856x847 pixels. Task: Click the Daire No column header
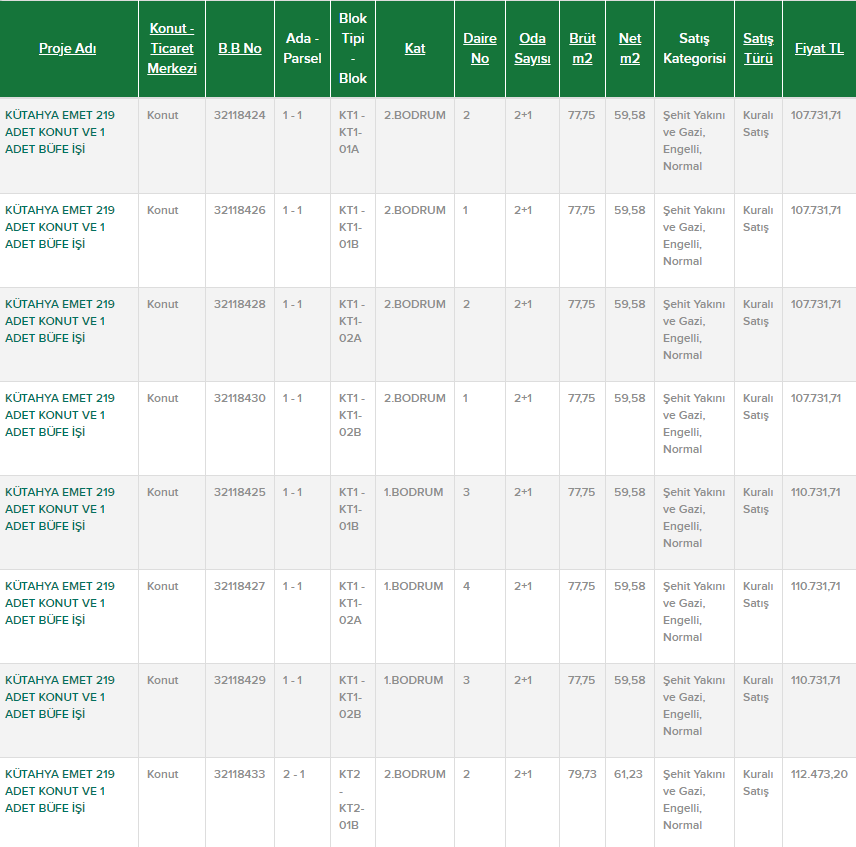point(480,49)
